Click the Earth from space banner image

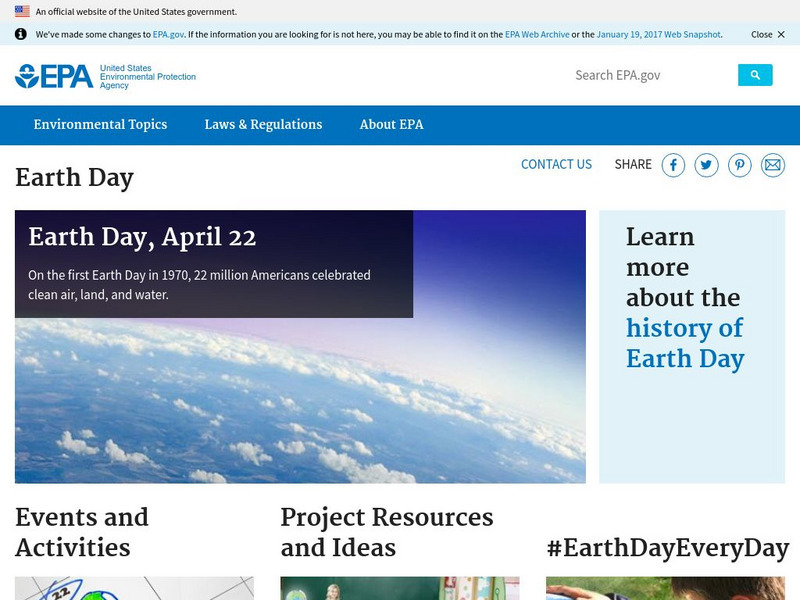(300, 400)
